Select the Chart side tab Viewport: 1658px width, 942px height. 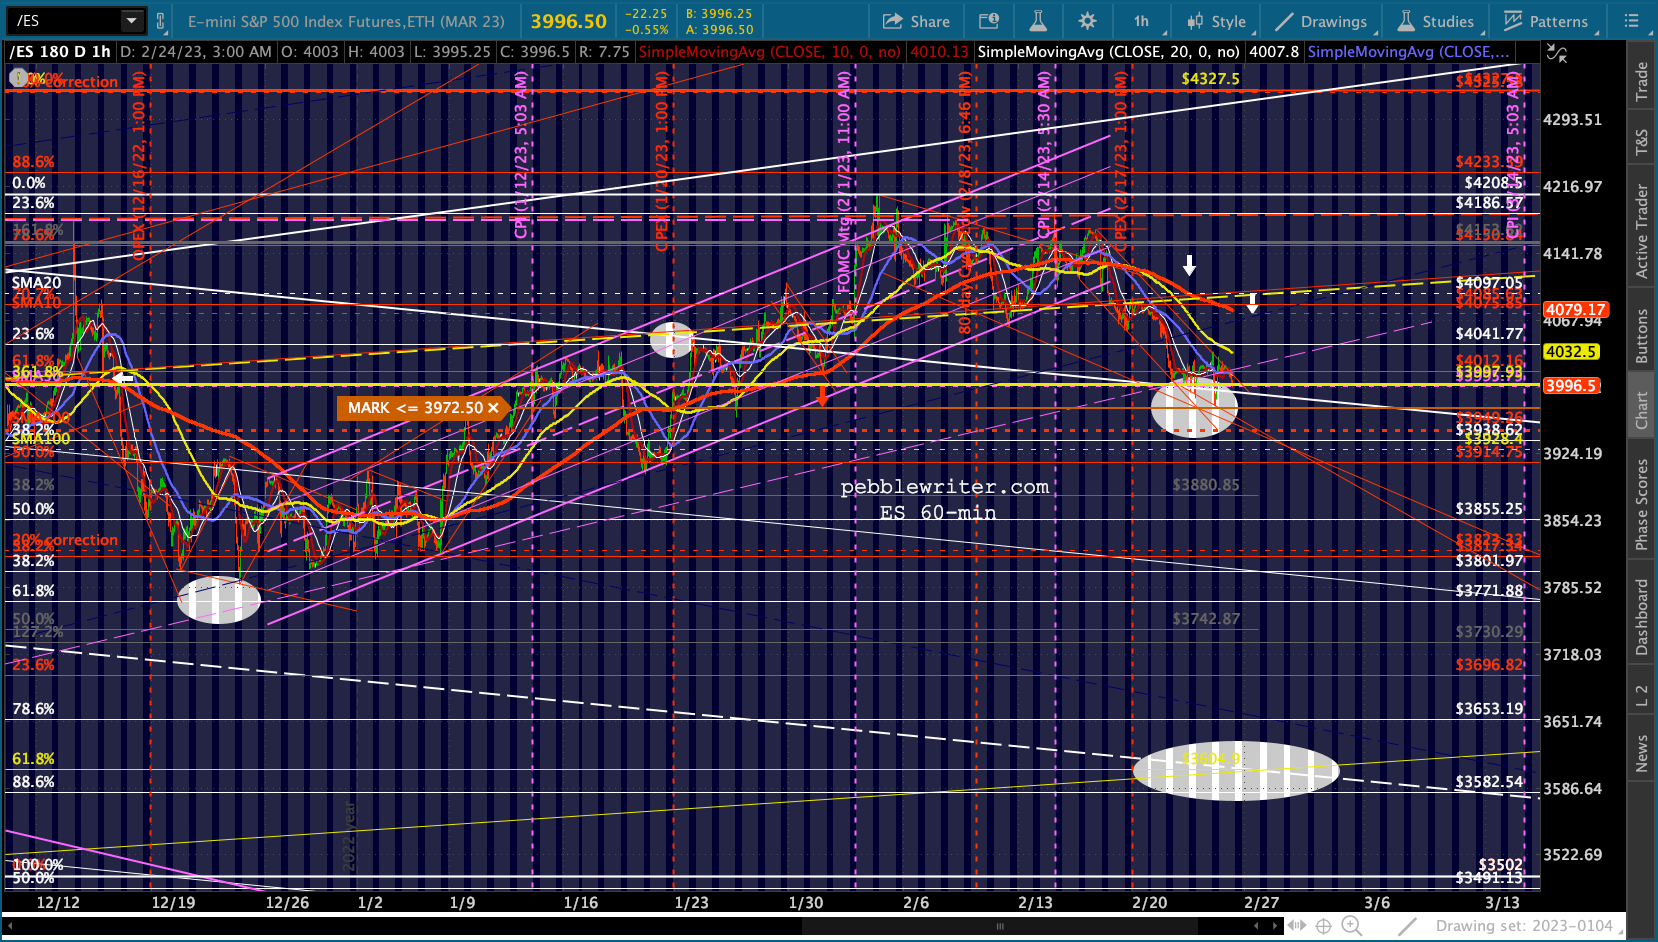point(1641,411)
